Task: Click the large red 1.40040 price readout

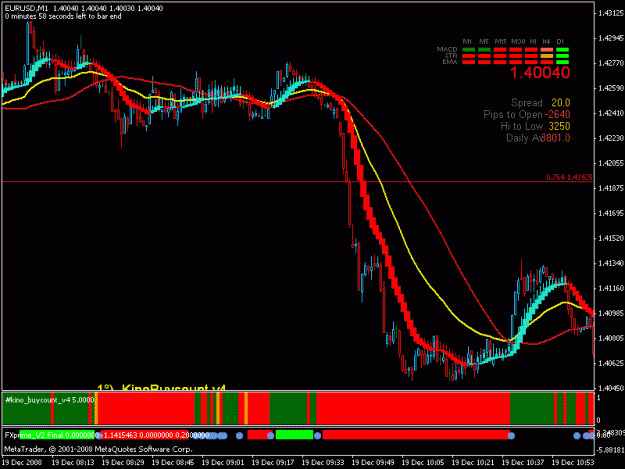Action: (x=540, y=73)
